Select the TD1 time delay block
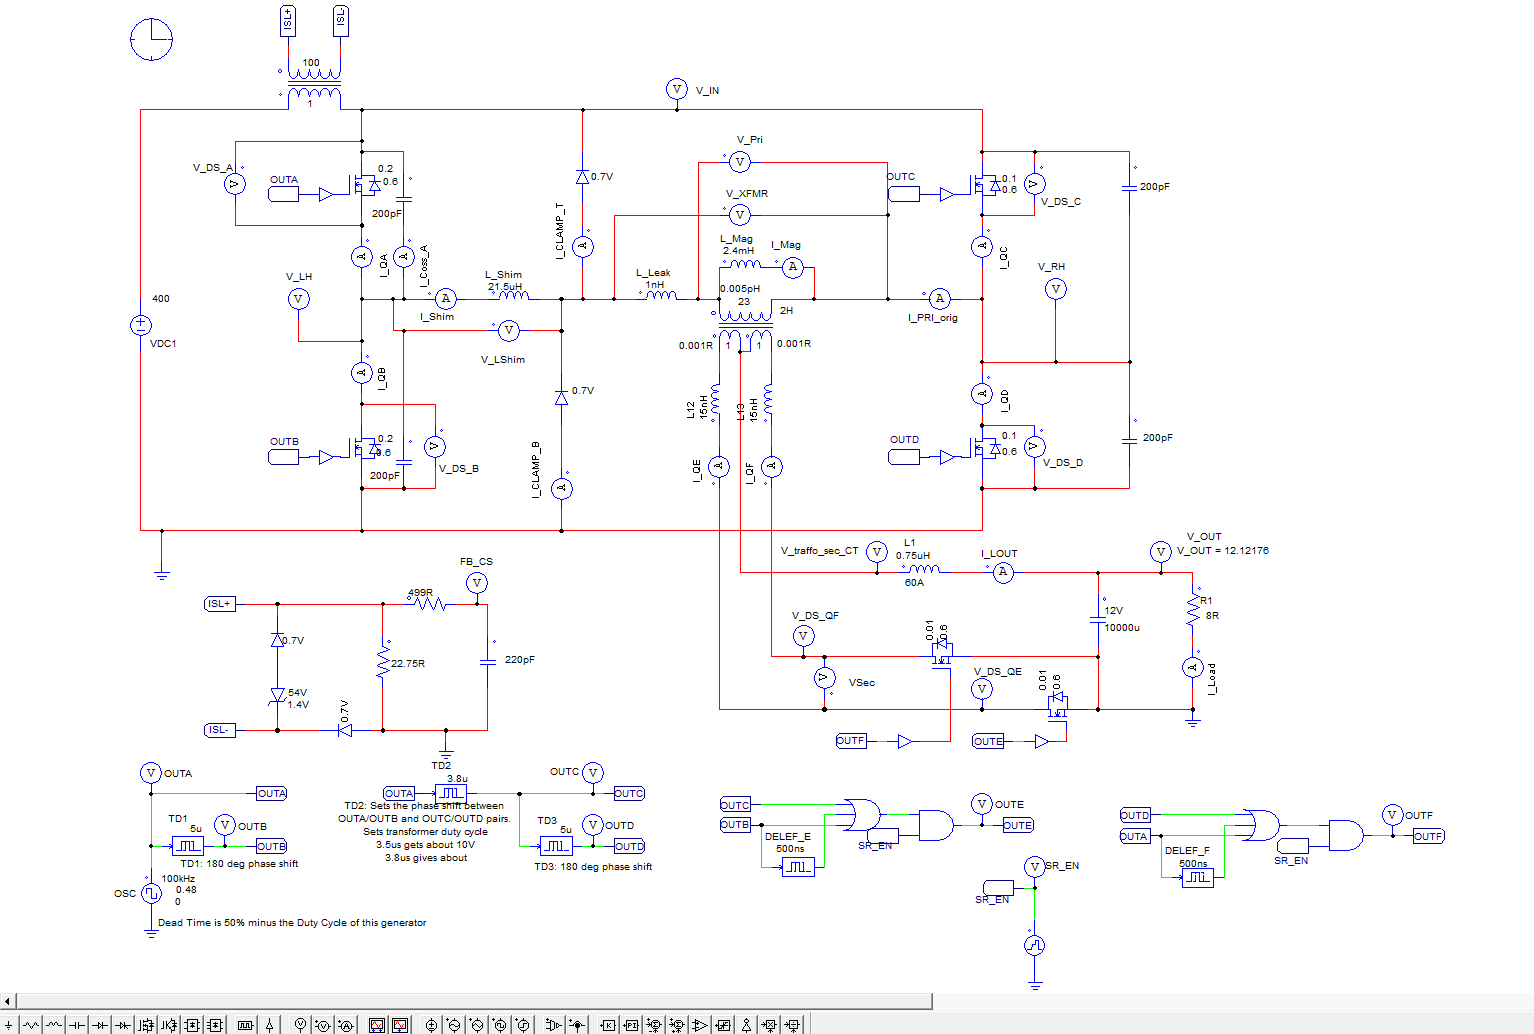Screen dimensions: 1534x1034 click(187, 845)
